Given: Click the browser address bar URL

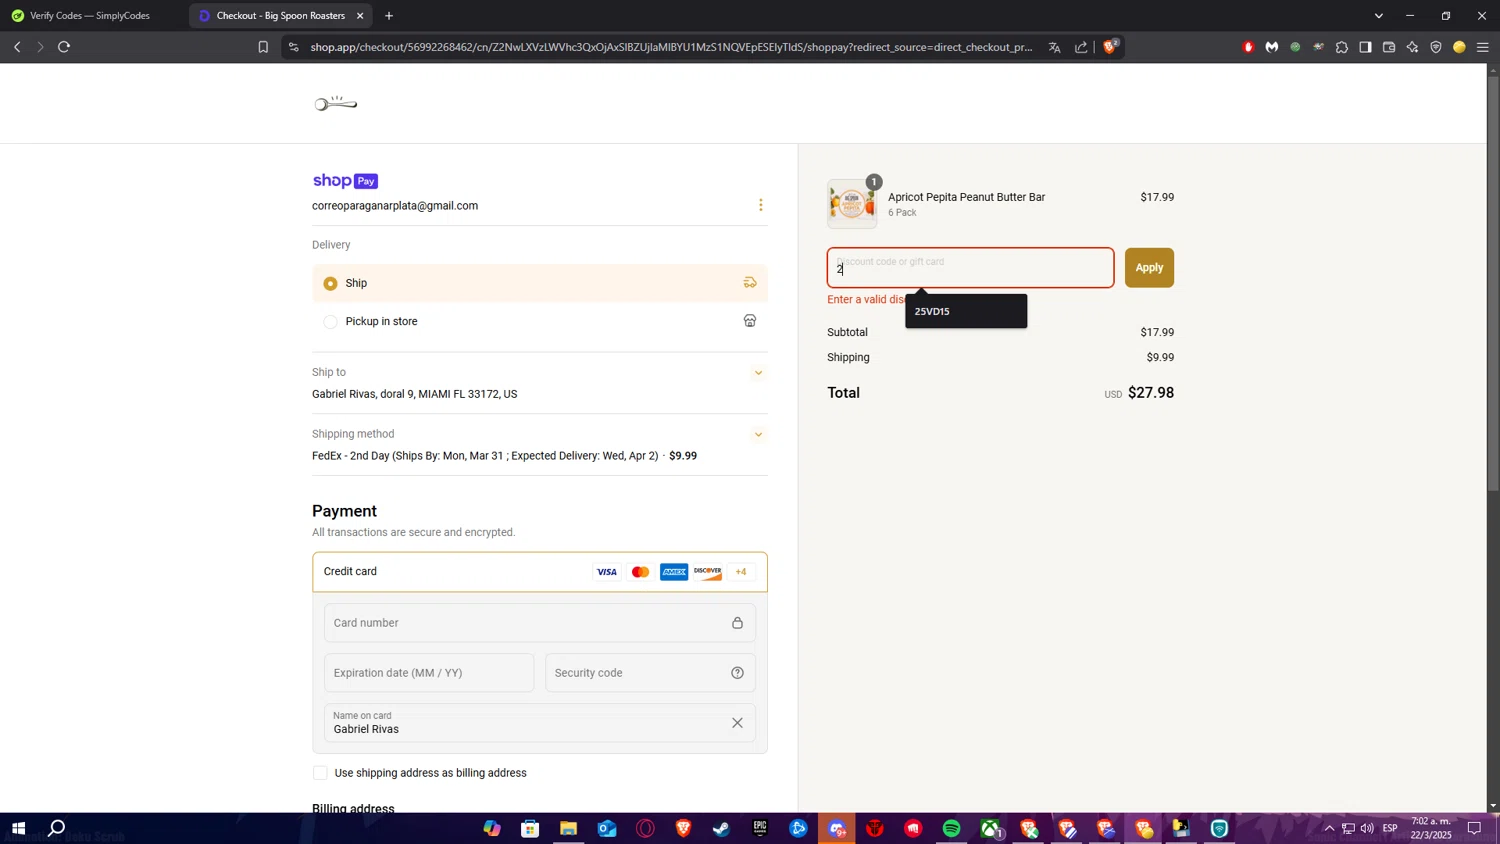Looking at the screenshot, I should click(671, 47).
